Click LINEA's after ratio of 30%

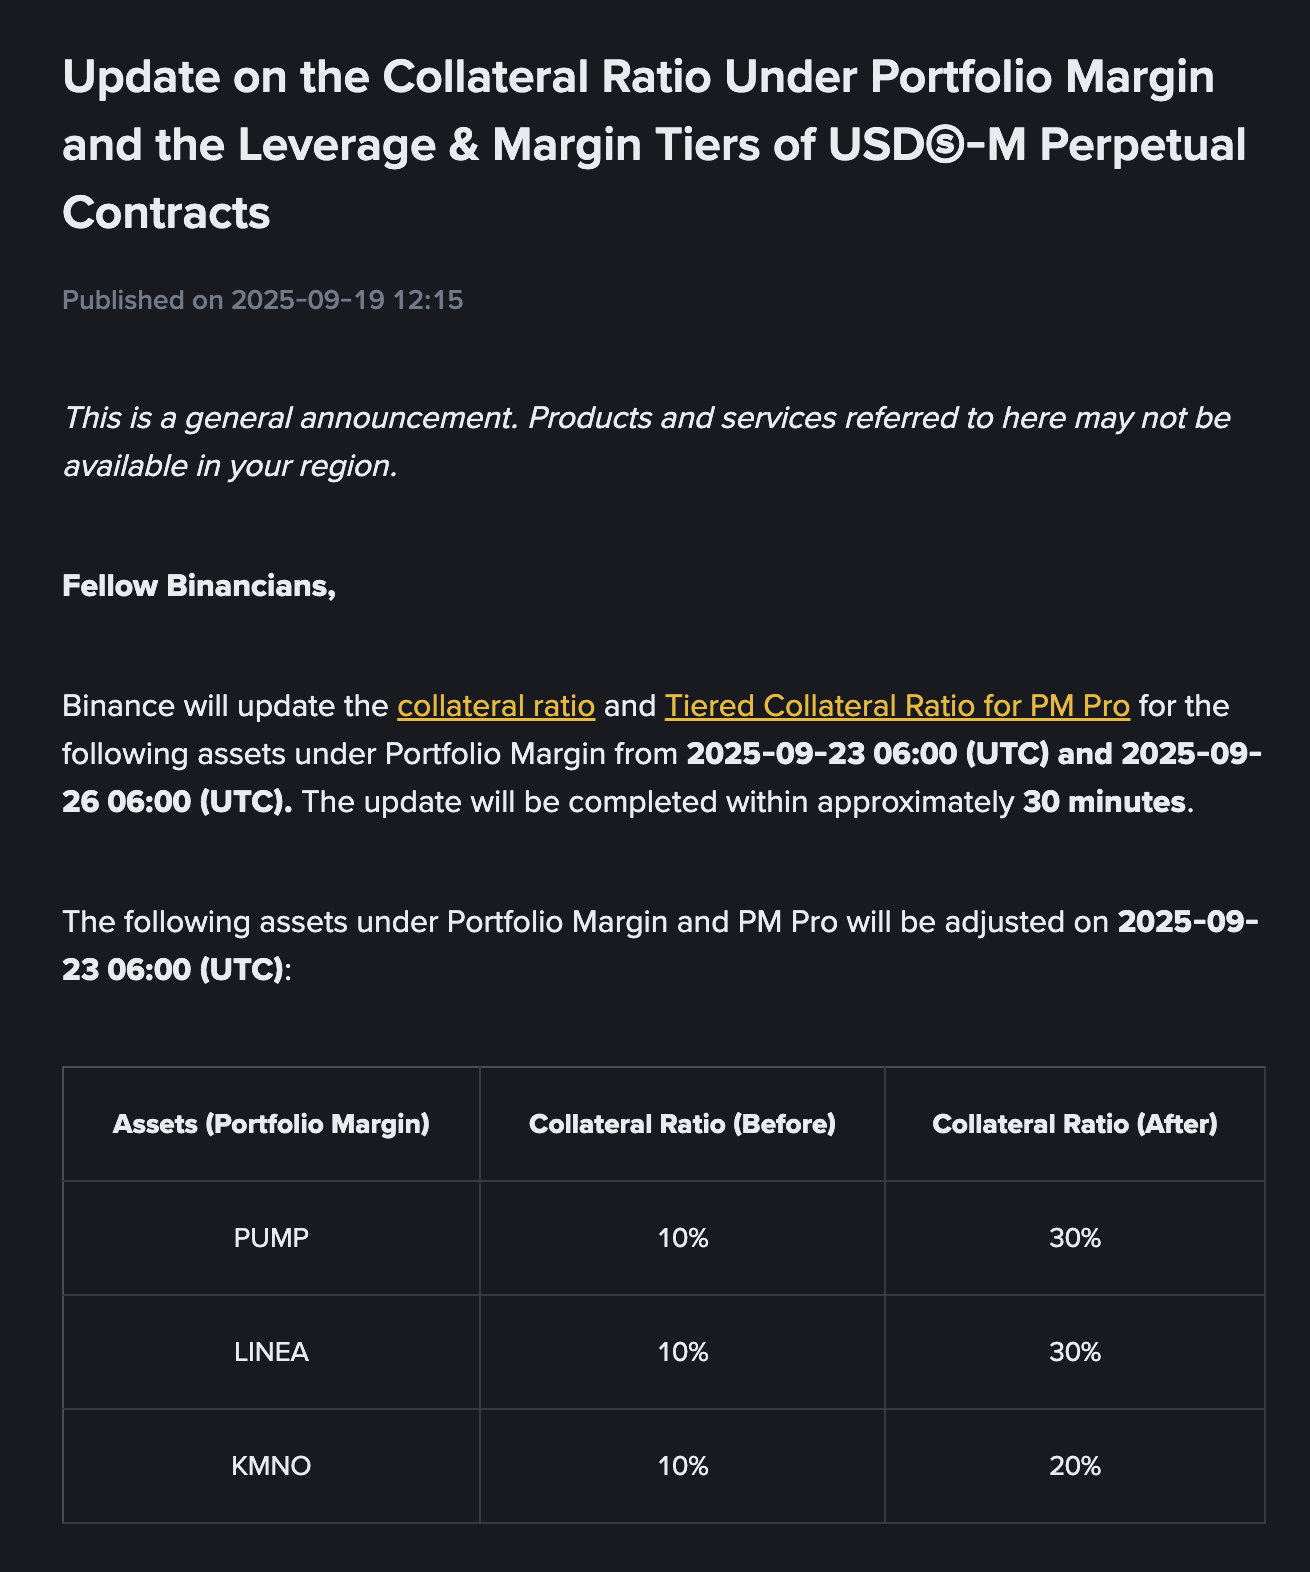[1075, 1352]
